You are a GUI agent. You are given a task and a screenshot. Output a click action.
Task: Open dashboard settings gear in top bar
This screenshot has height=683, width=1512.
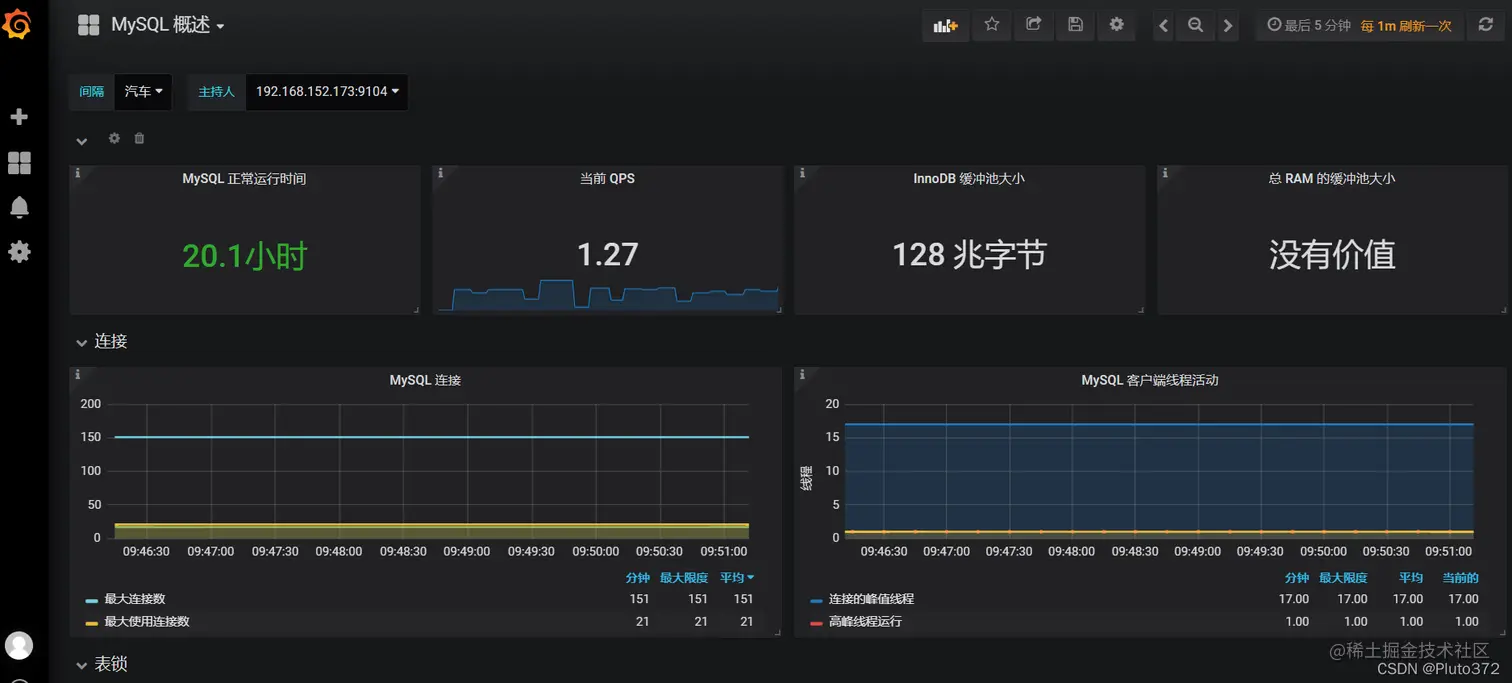[x=1117, y=25]
